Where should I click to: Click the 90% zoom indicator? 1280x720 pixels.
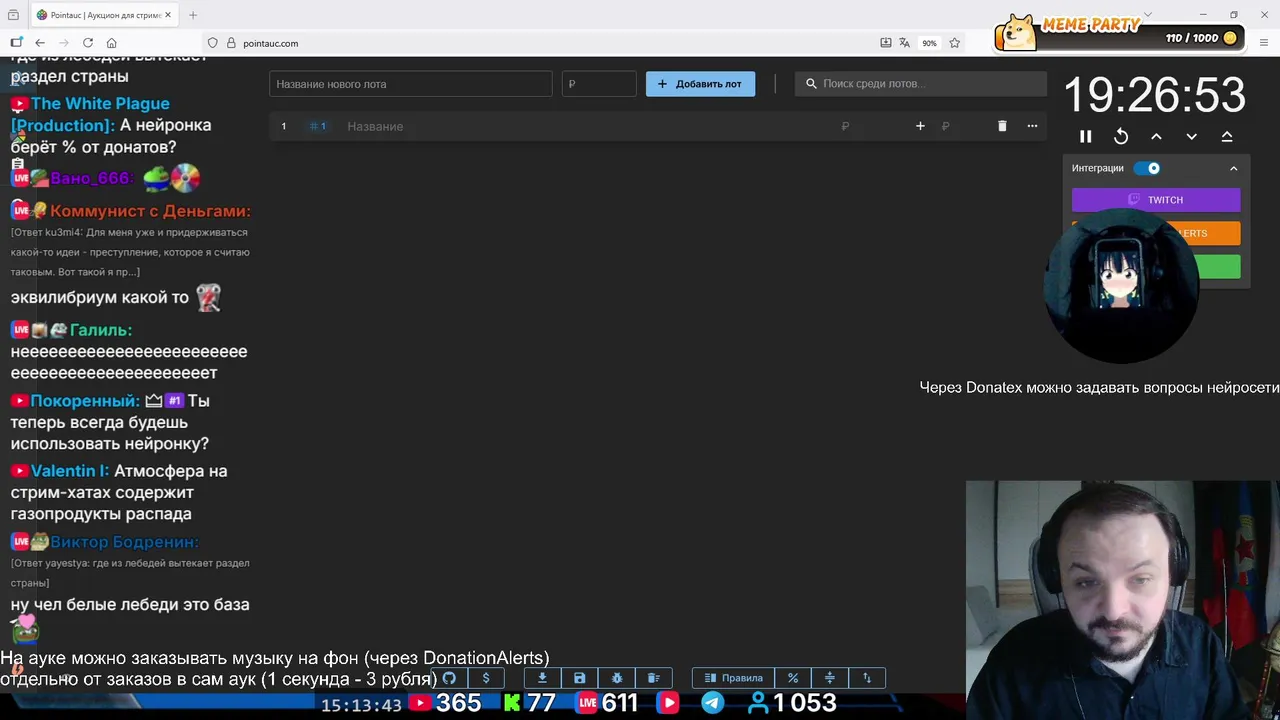(x=930, y=43)
